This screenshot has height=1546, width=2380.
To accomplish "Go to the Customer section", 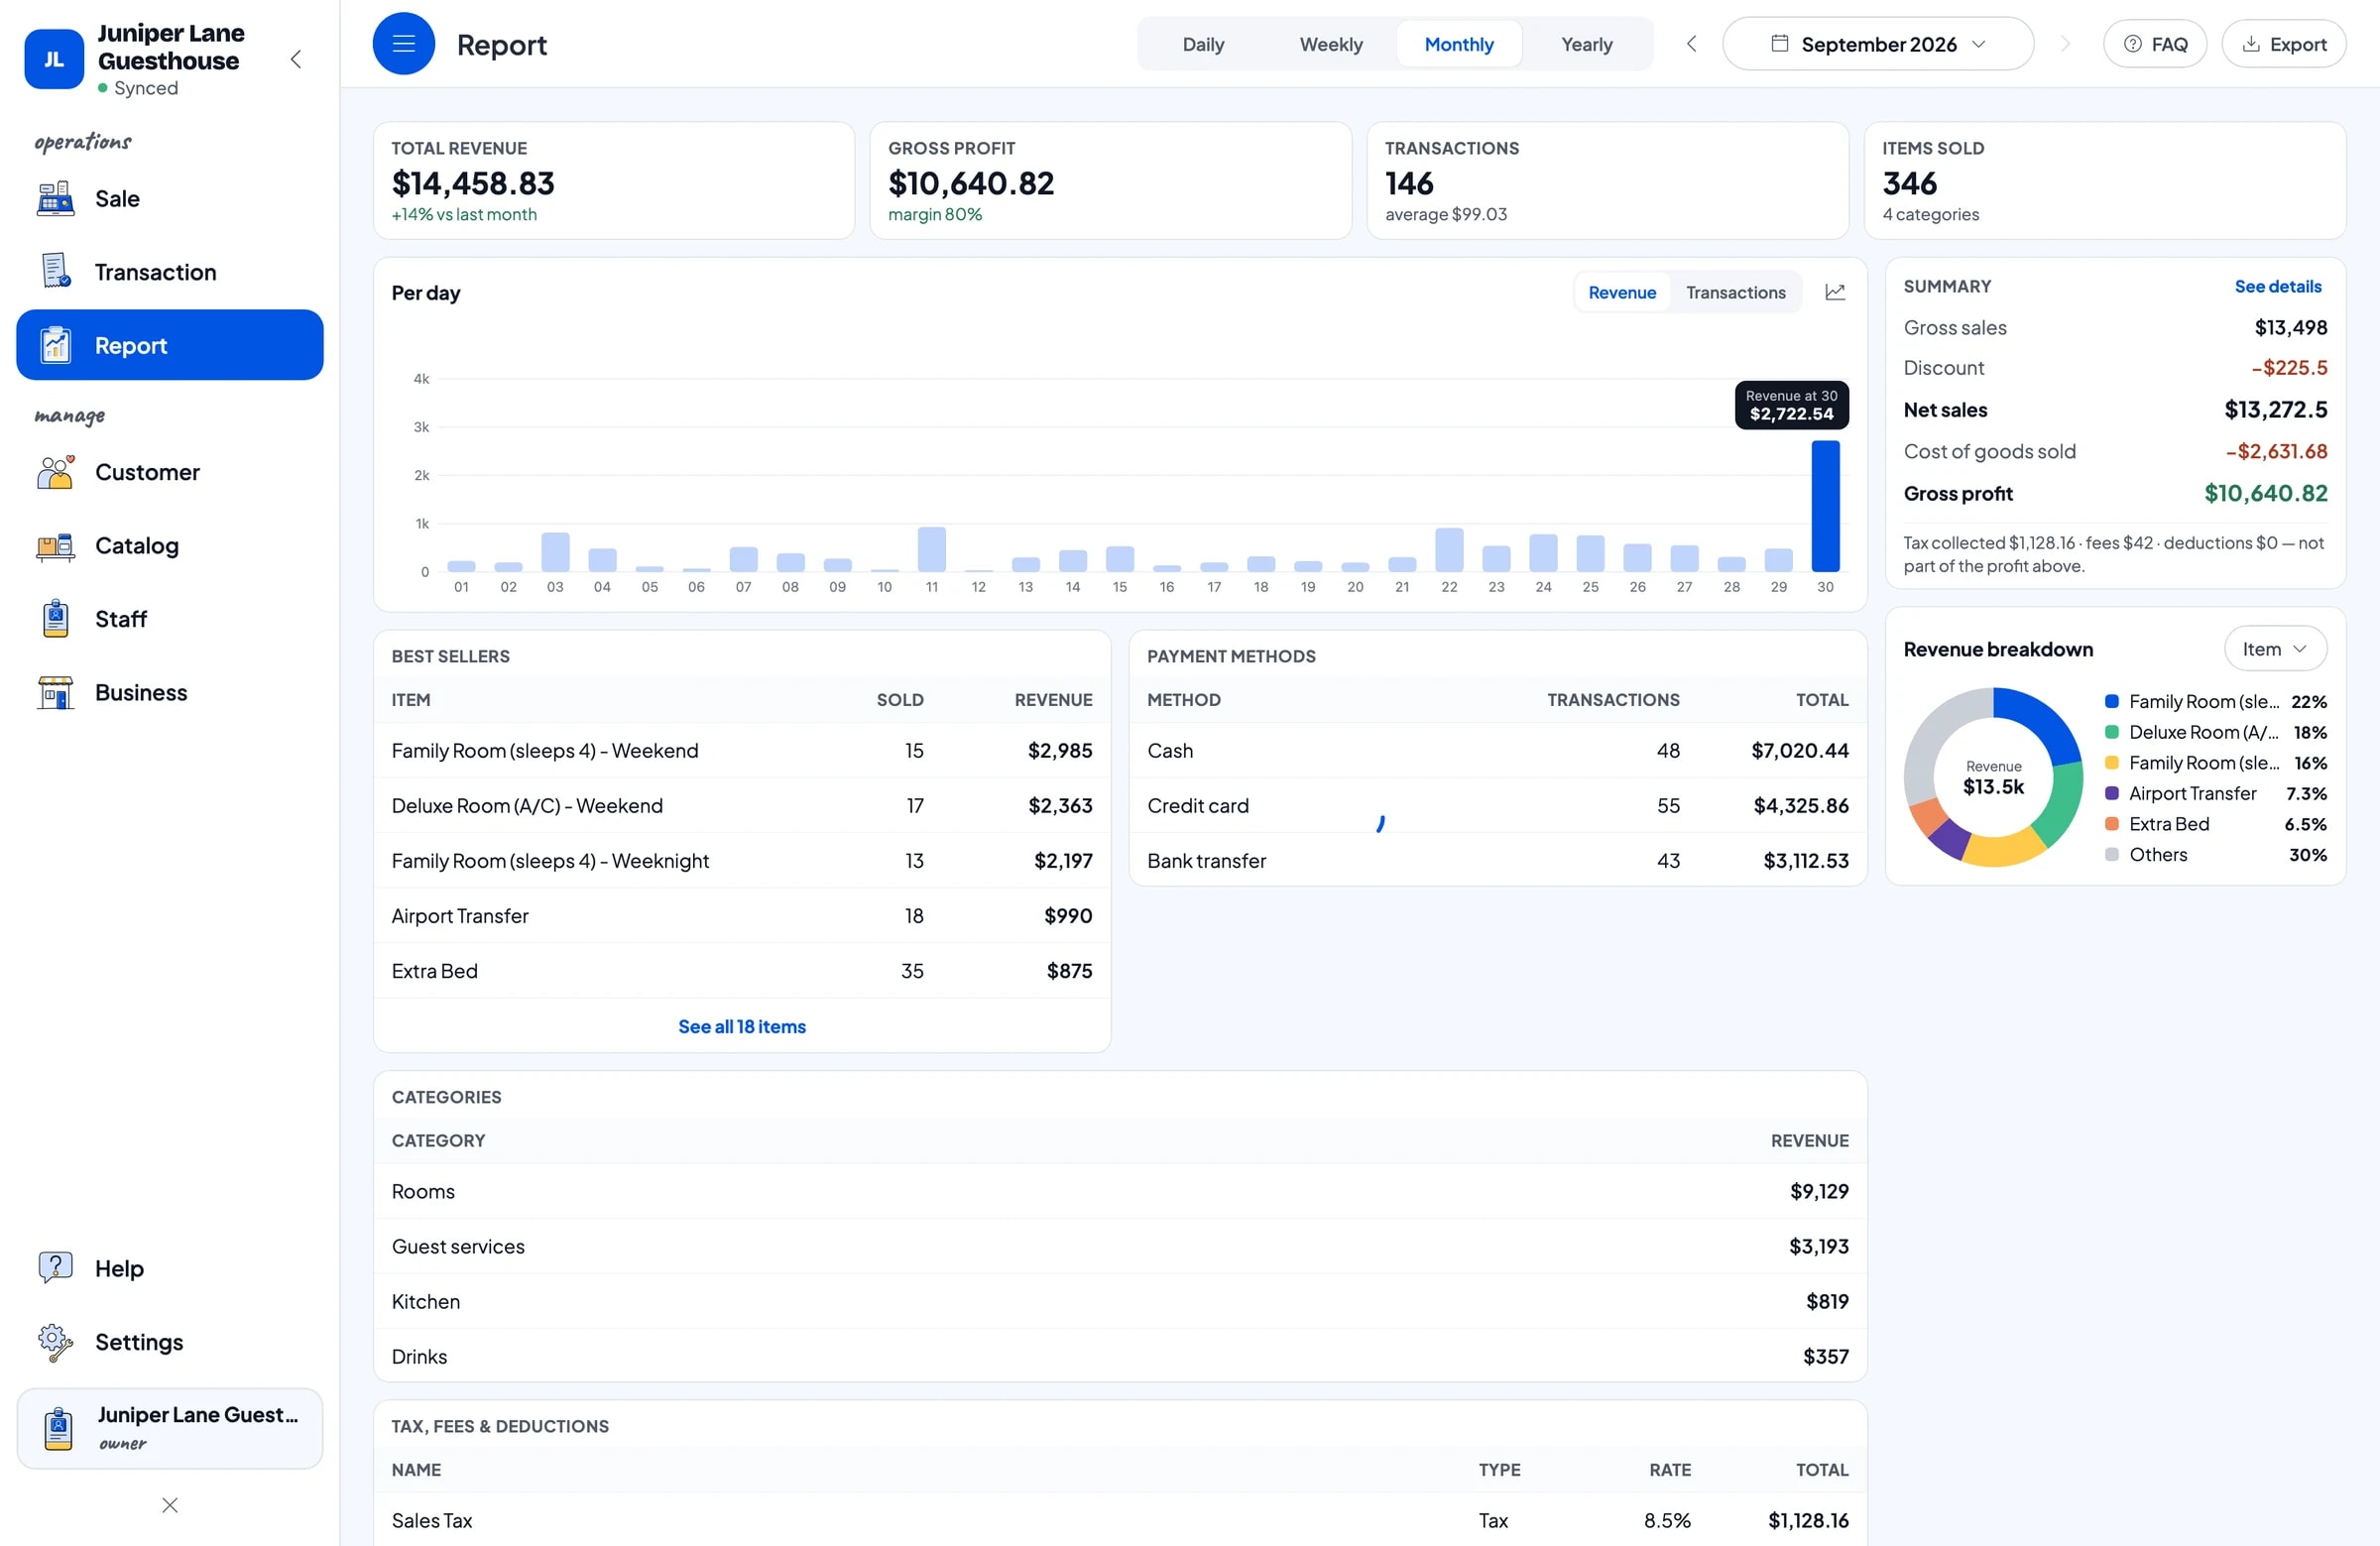I will point(170,472).
